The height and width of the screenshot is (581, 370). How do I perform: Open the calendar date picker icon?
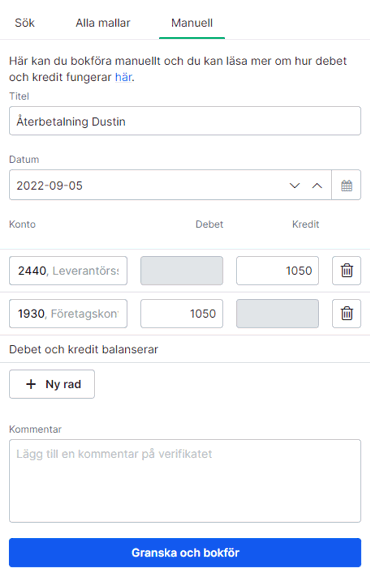[x=346, y=185]
